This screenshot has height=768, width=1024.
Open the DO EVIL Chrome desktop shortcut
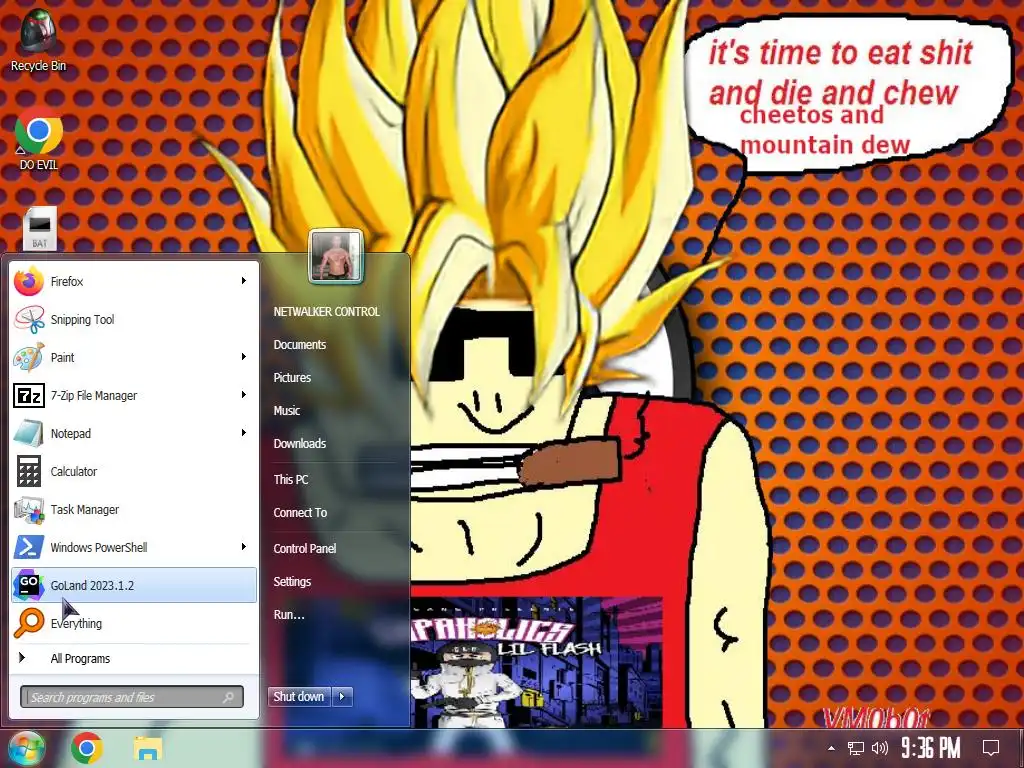pyautogui.click(x=38, y=140)
